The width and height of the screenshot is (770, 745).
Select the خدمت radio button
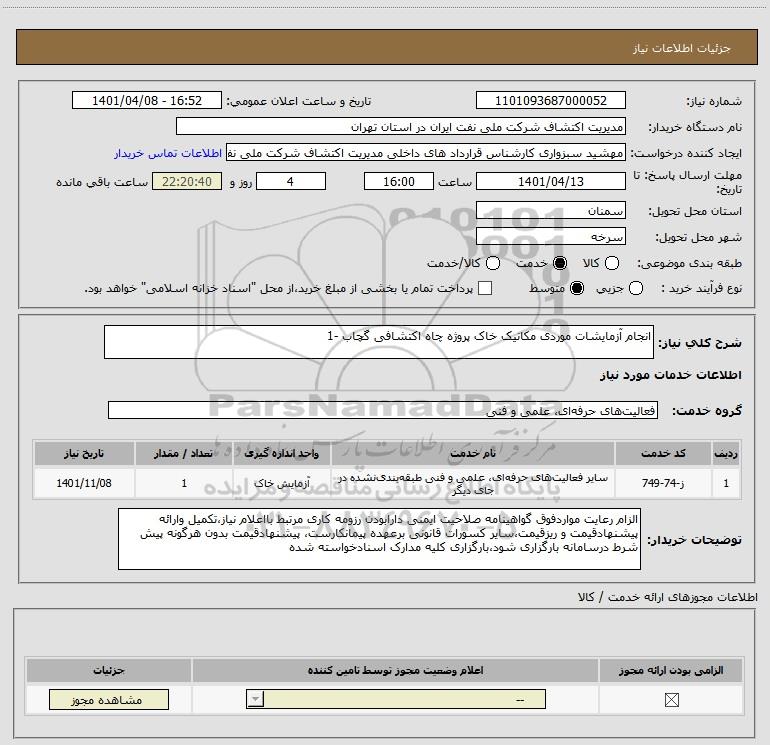(x=560, y=263)
